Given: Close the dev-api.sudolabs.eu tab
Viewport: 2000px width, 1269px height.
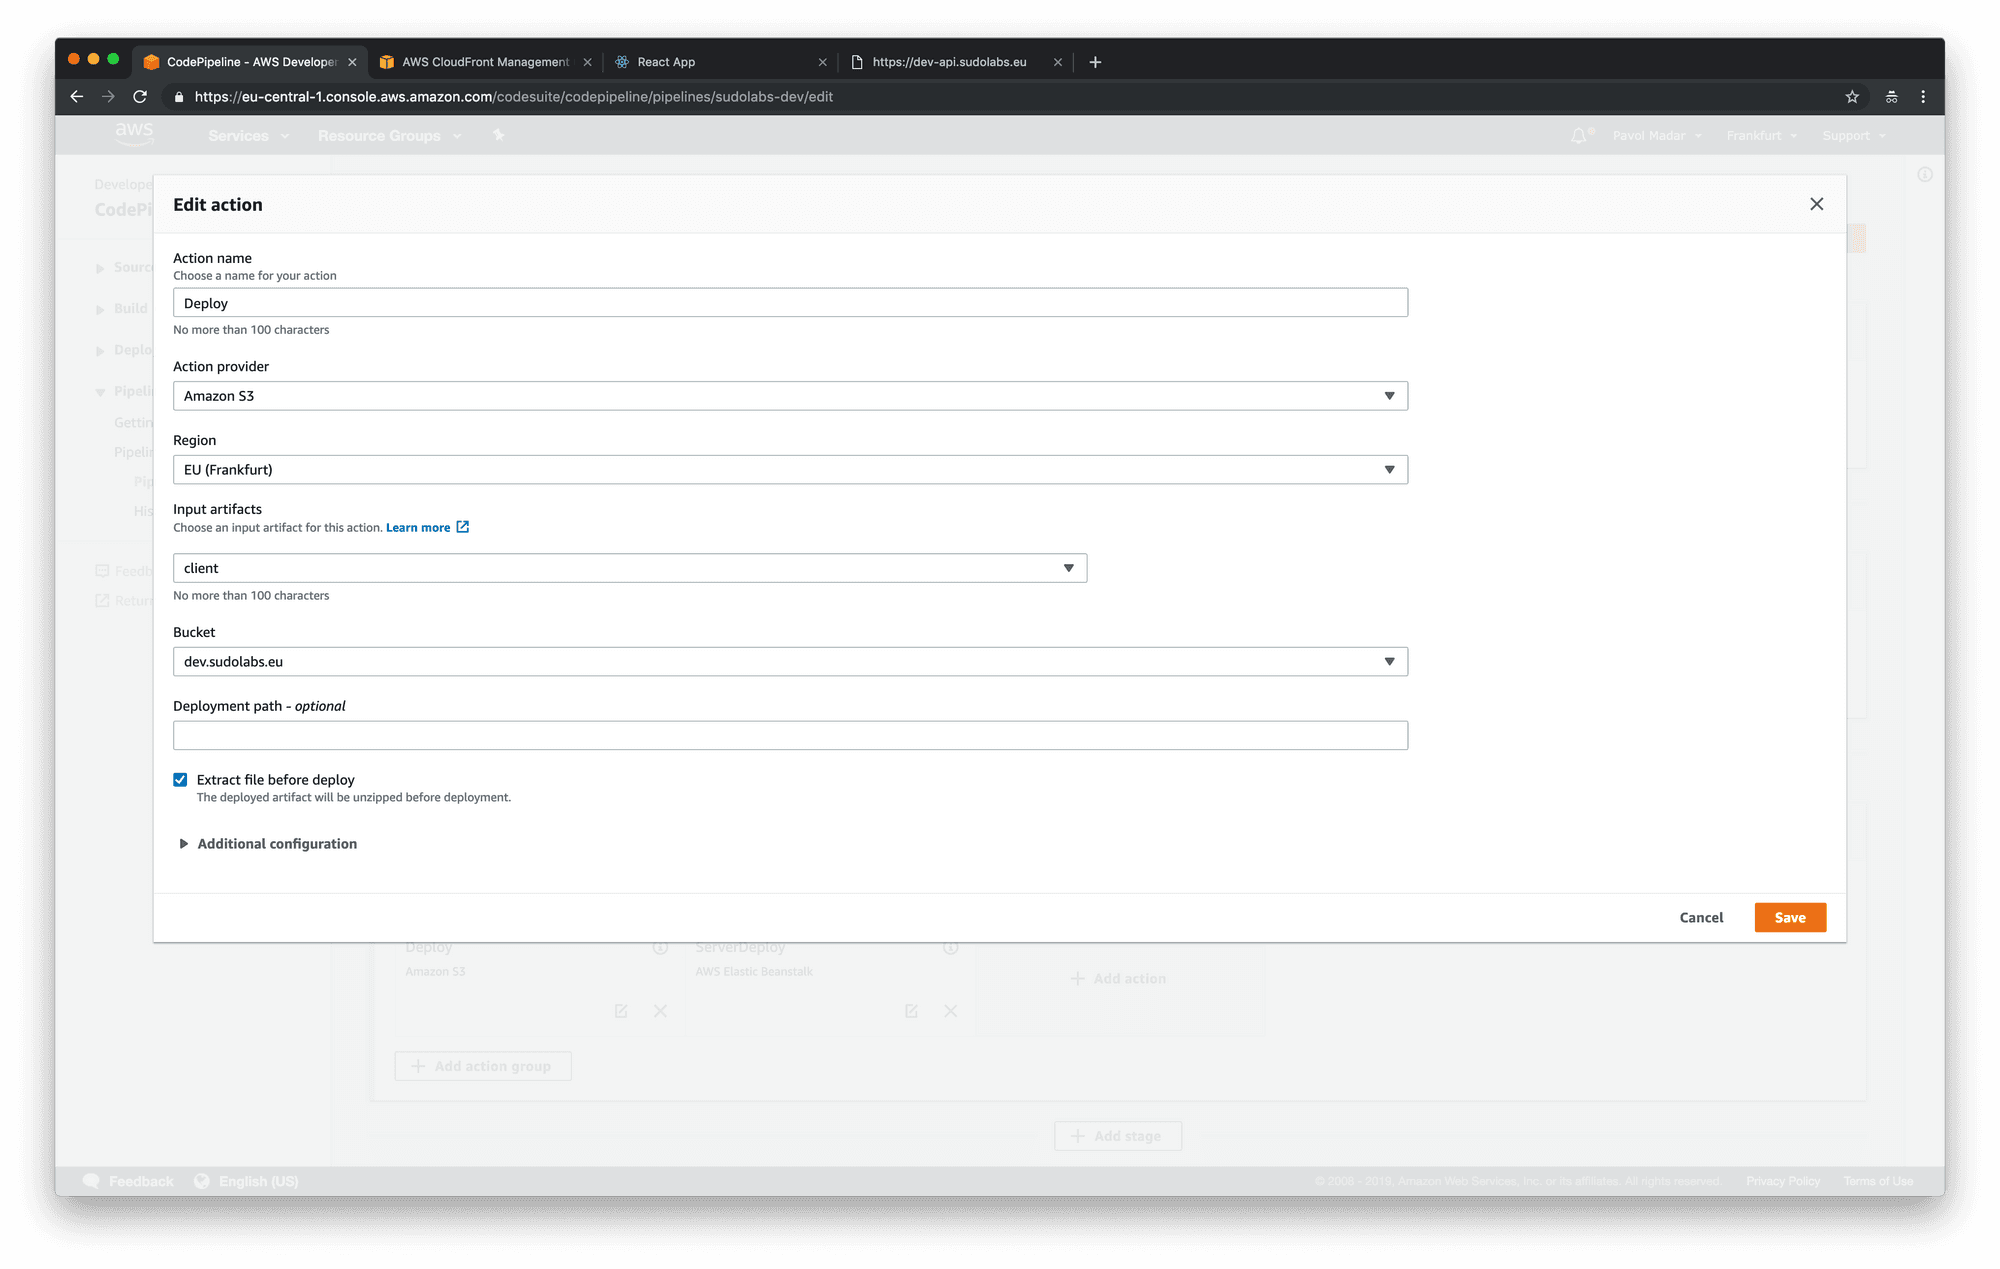Looking at the screenshot, I should point(1057,62).
